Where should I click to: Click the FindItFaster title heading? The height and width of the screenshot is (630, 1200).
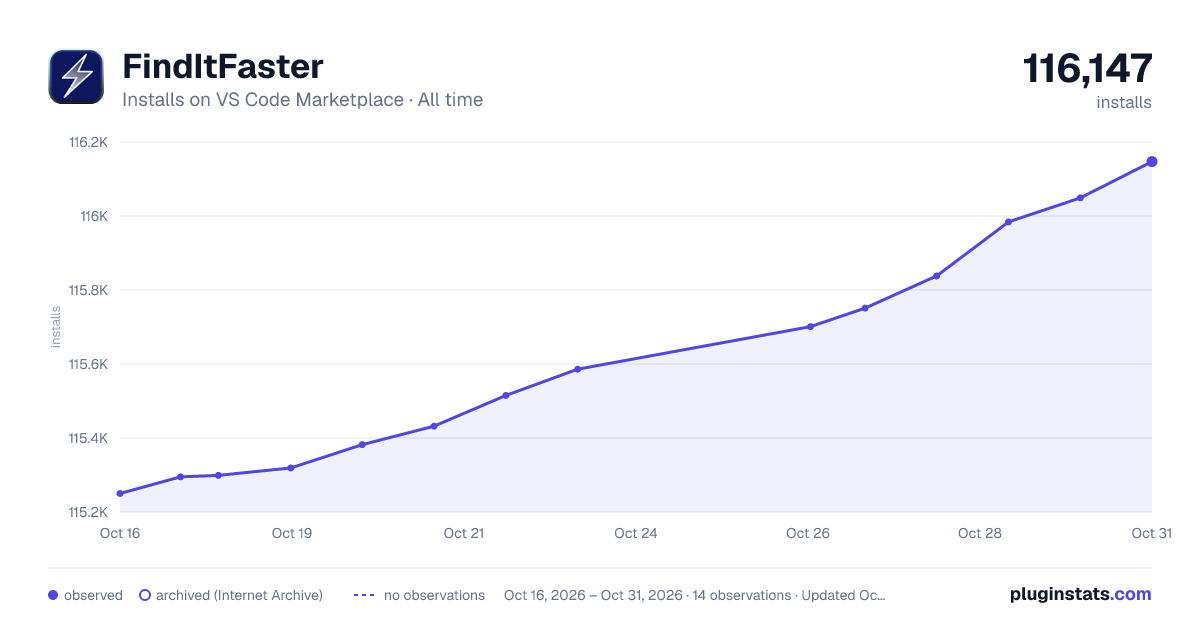click(223, 67)
